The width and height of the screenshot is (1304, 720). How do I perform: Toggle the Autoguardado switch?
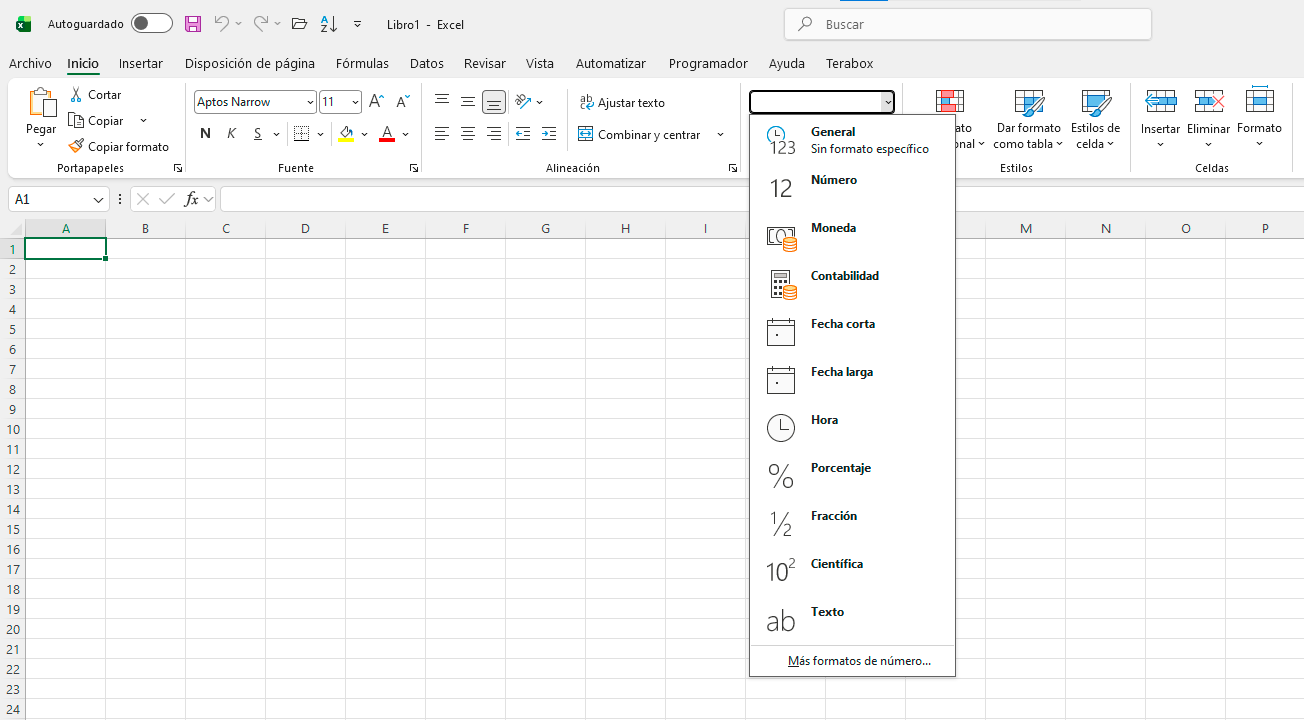[x=151, y=24]
